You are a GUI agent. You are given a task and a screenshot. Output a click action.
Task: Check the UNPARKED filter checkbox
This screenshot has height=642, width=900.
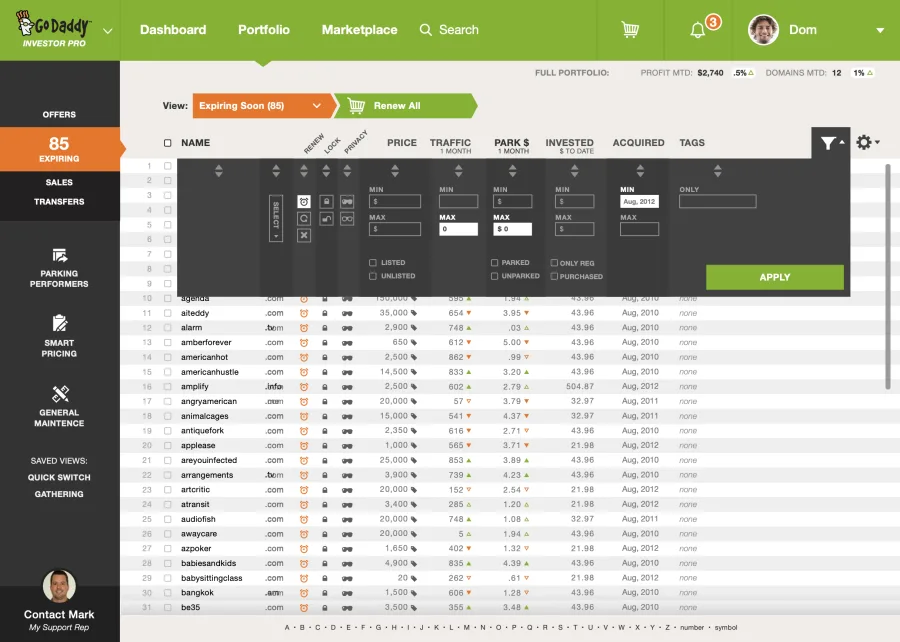click(495, 277)
